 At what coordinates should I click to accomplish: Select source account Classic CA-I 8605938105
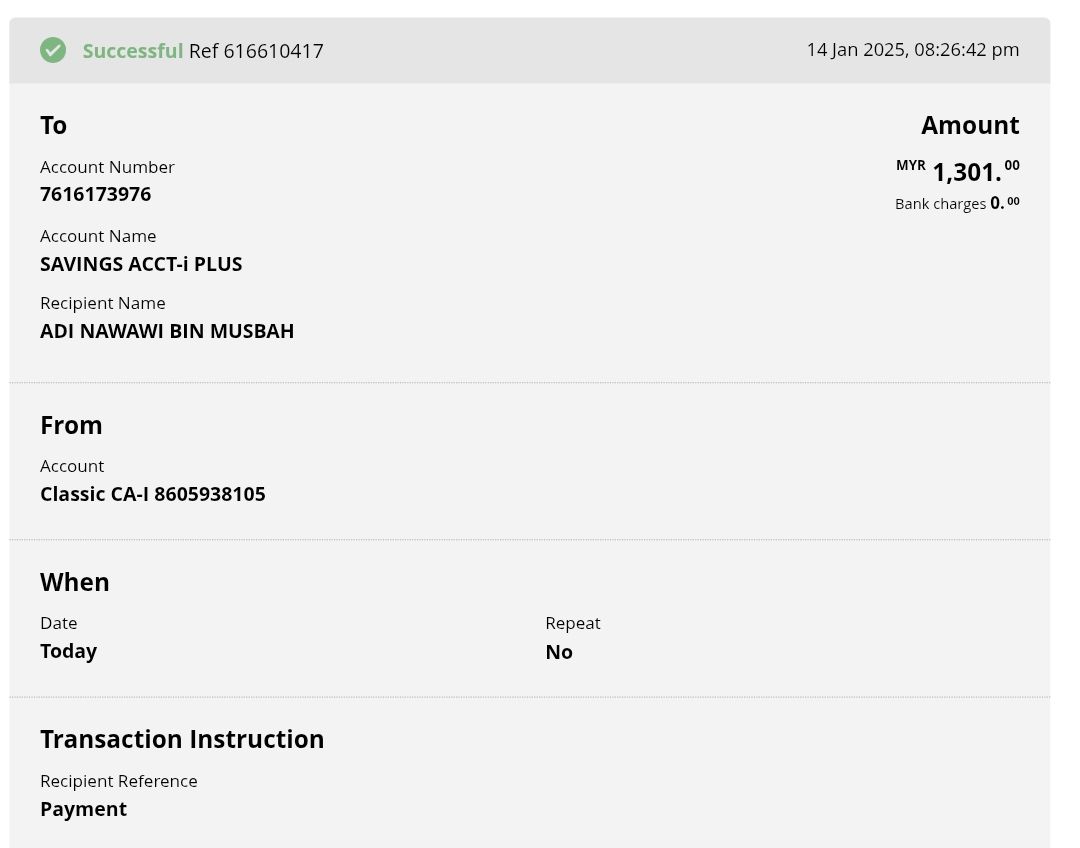click(153, 494)
